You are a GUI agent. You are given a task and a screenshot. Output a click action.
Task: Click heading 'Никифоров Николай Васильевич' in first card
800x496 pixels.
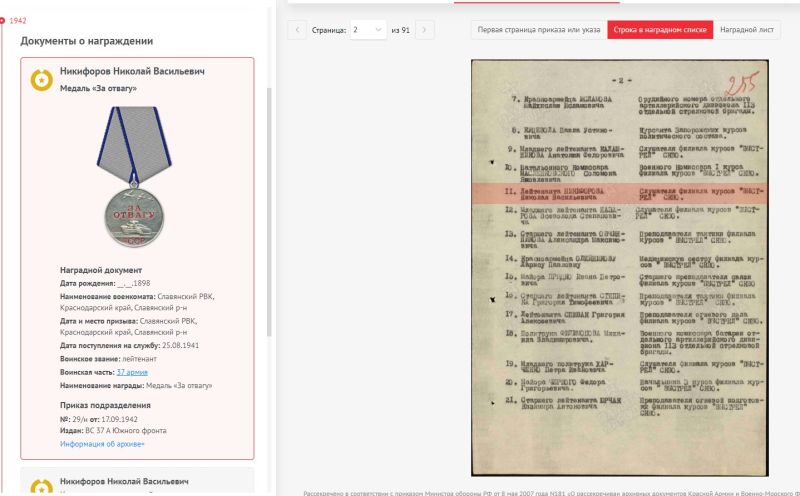[132, 71]
